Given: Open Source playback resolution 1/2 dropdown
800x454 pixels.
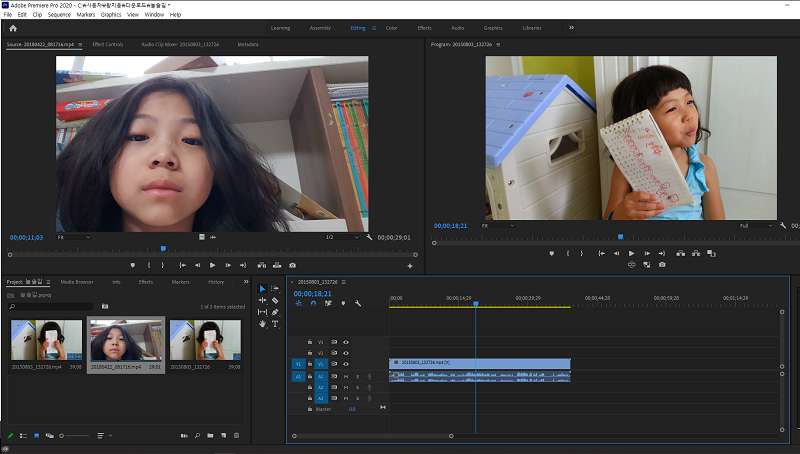Looking at the screenshot, I should click(342, 237).
